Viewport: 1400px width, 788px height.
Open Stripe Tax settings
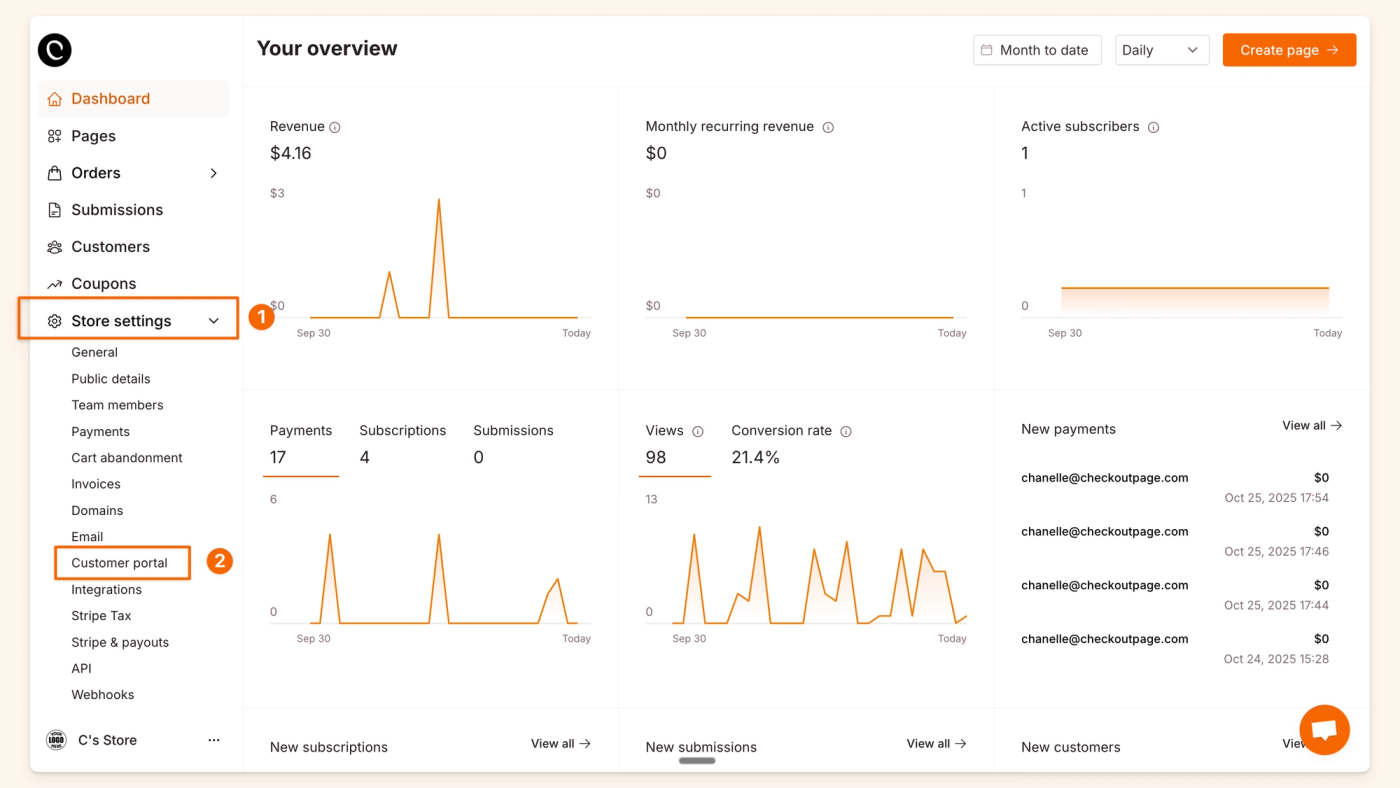coord(101,616)
